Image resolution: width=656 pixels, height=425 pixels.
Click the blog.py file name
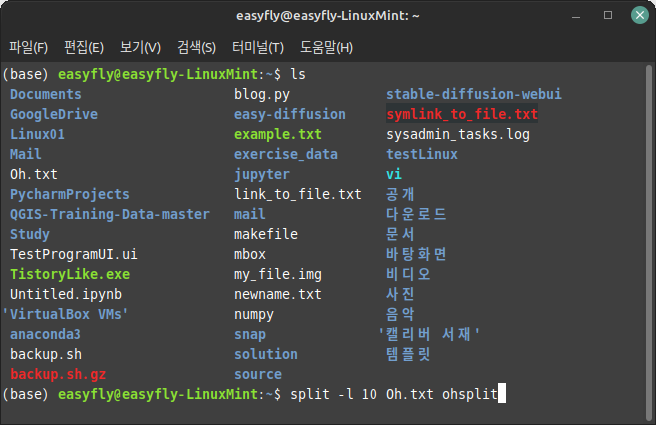261,94
